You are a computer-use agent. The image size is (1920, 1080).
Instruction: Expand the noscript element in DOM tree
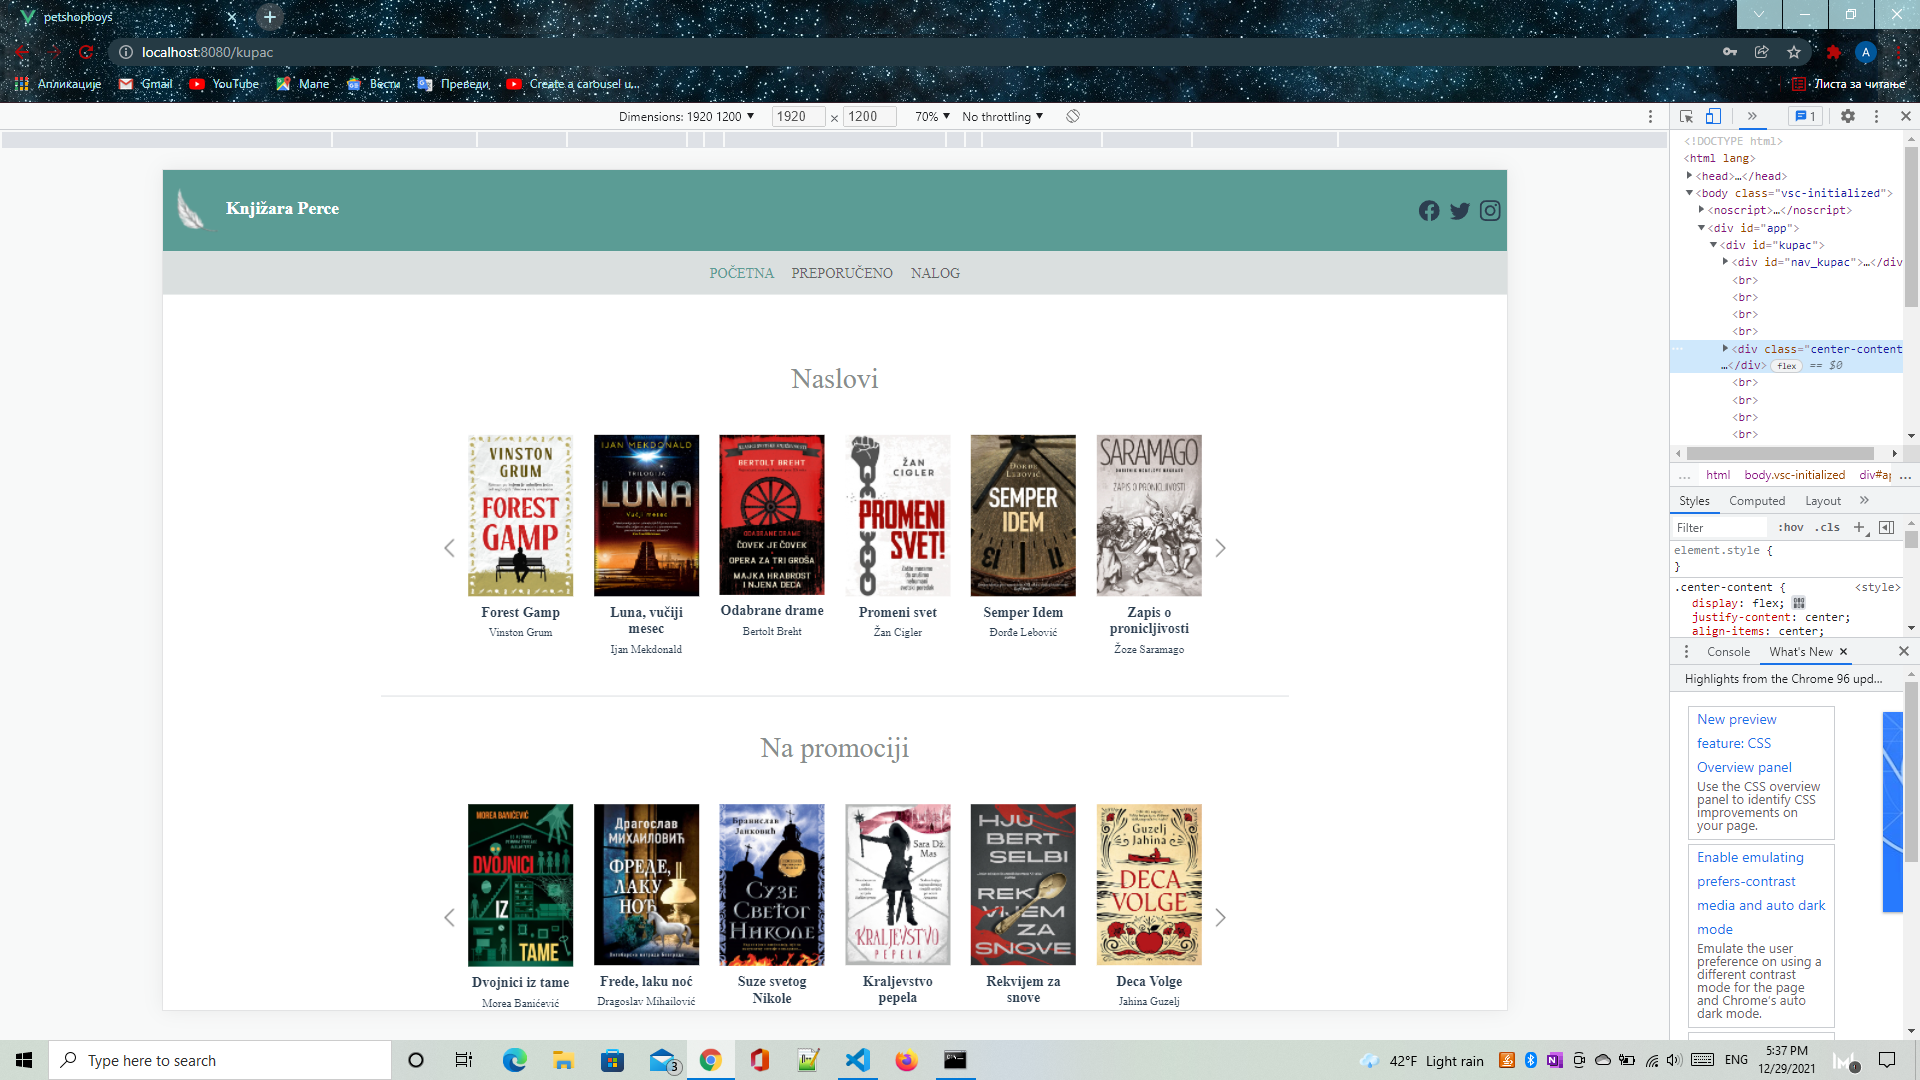pyautogui.click(x=1701, y=210)
